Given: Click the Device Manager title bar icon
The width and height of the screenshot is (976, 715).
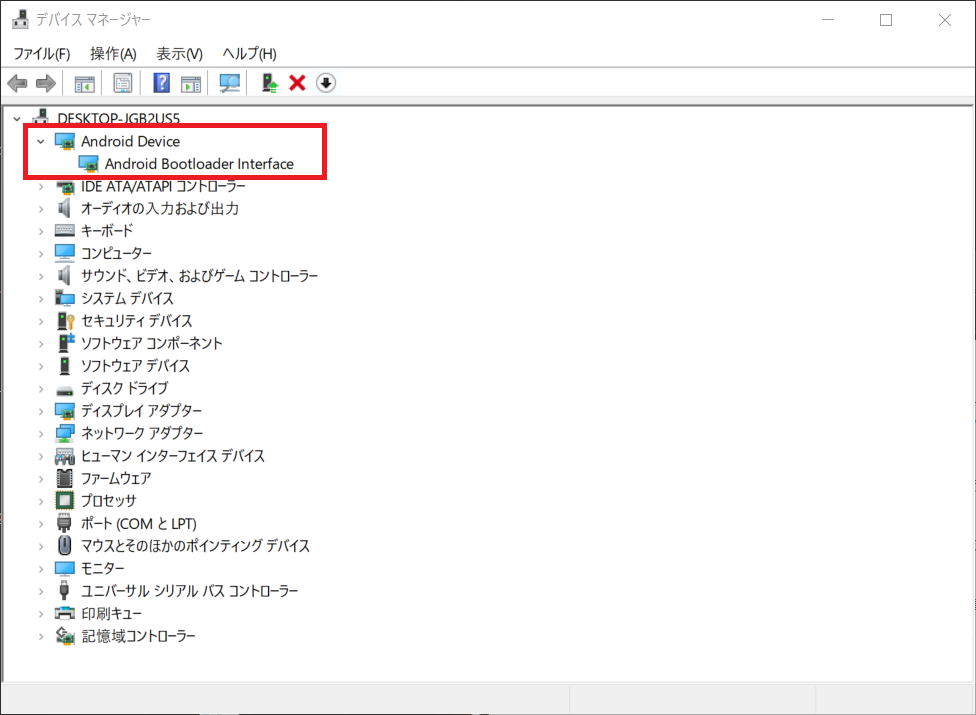Looking at the screenshot, I should coord(21,19).
